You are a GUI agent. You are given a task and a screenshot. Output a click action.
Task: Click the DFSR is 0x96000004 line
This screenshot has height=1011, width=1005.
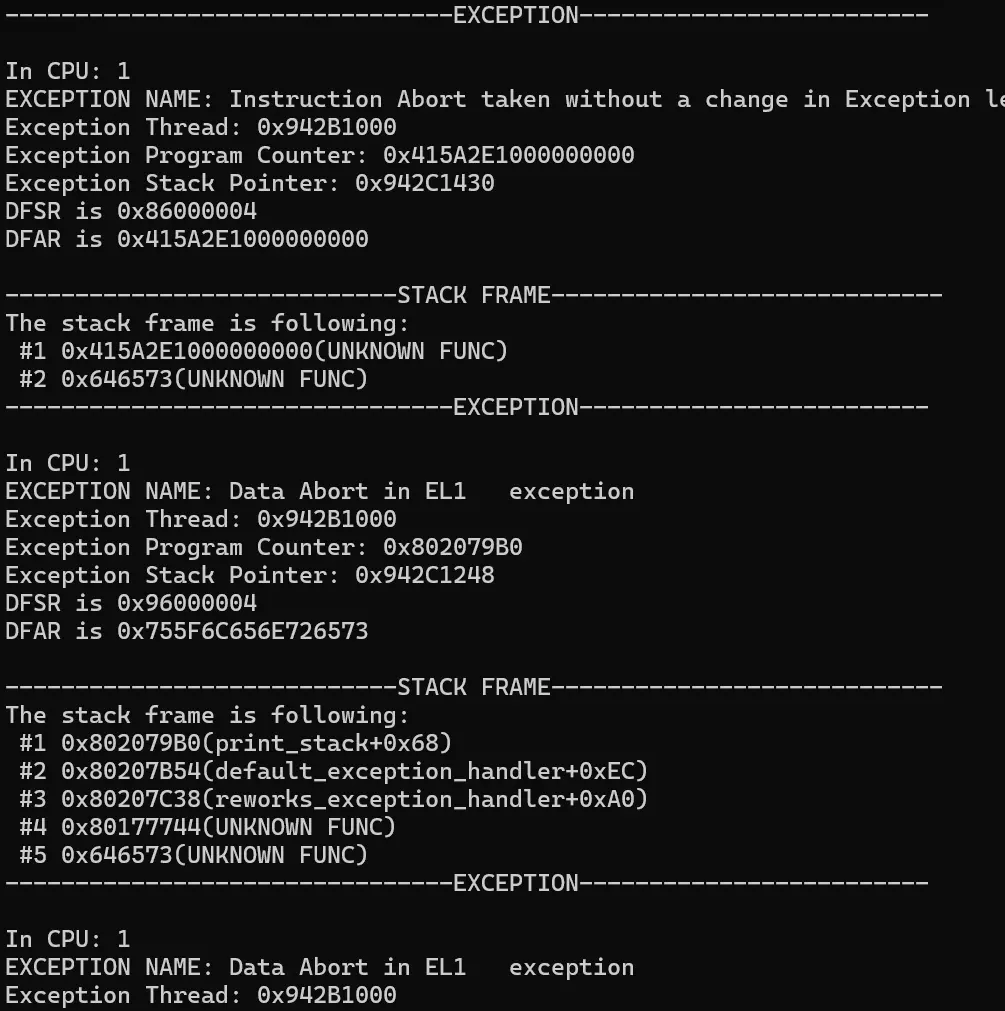click(131, 603)
